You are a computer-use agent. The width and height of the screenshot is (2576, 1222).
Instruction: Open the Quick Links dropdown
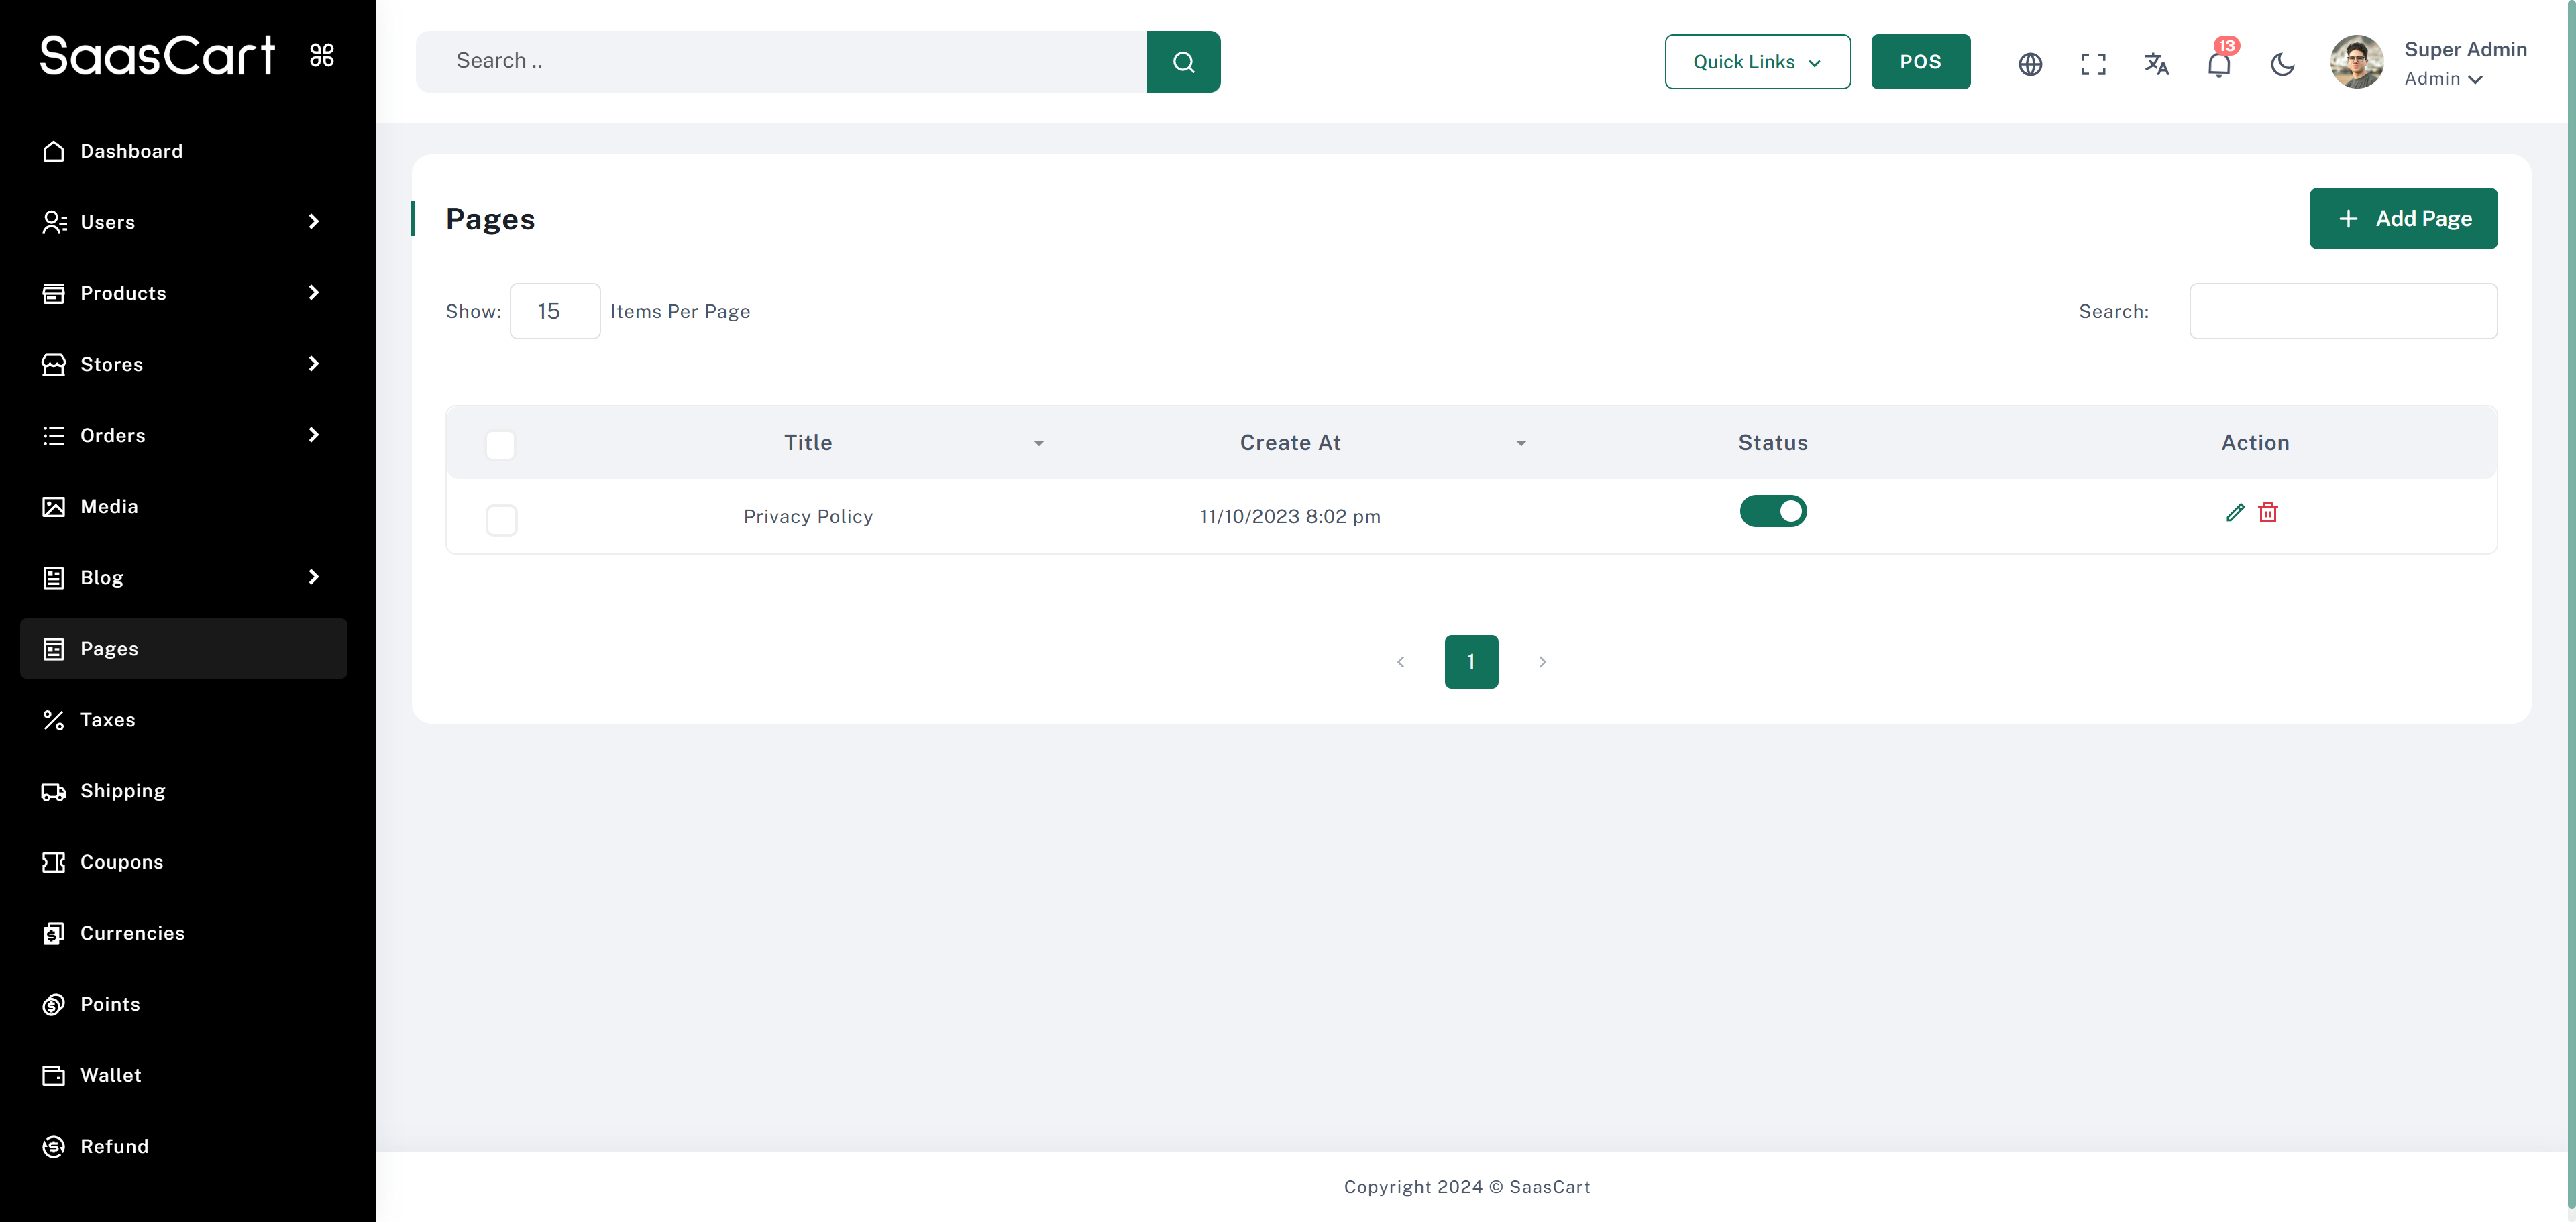(x=1757, y=62)
